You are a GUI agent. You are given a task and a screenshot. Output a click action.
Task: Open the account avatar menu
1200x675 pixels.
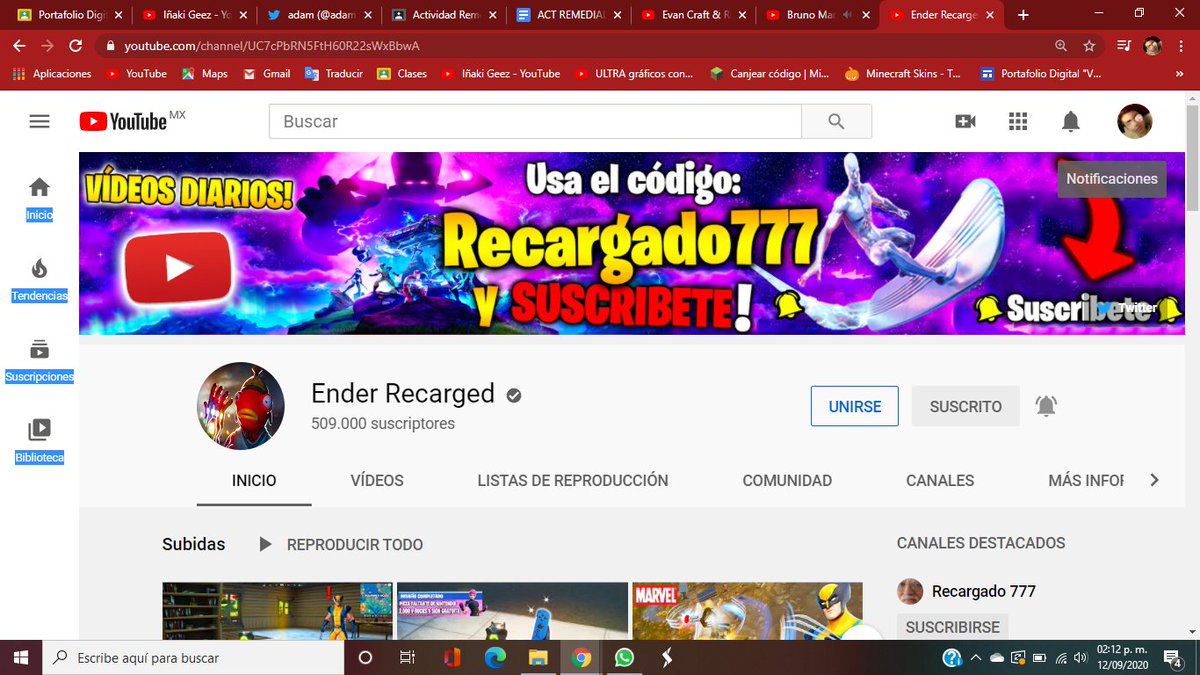click(1134, 121)
